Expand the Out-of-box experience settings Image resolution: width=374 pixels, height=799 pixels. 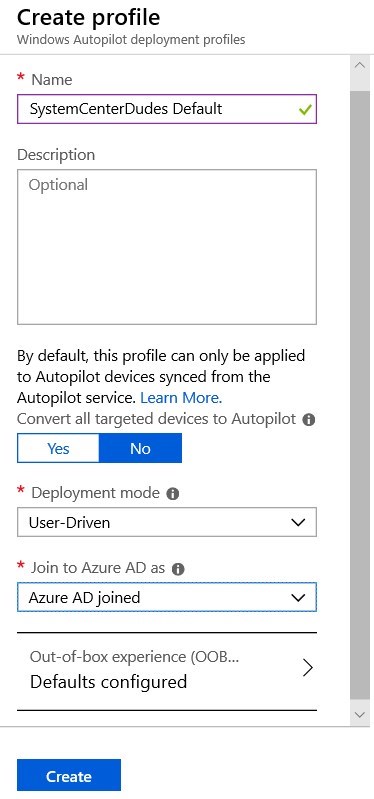pos(167,671)
